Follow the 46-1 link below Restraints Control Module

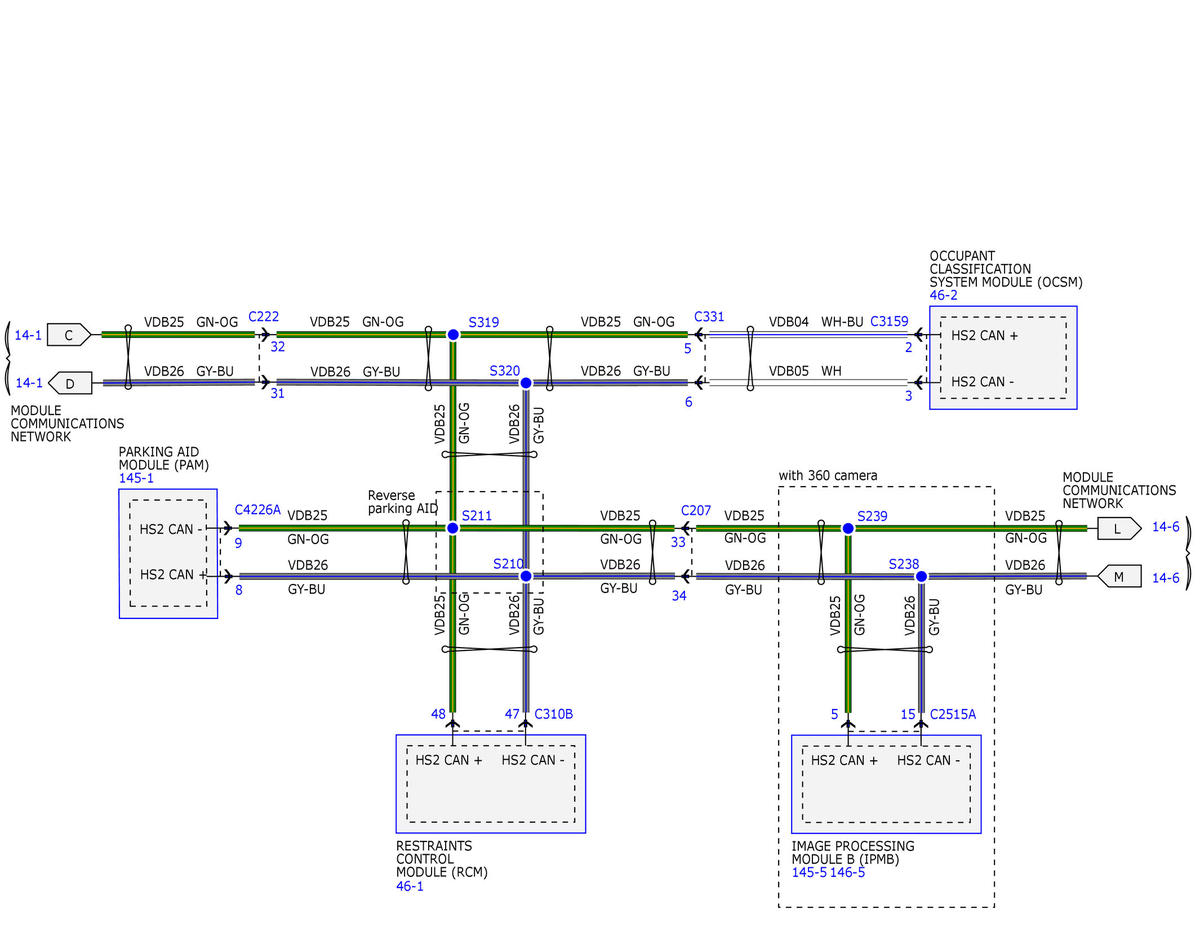(x=410, y=886)
